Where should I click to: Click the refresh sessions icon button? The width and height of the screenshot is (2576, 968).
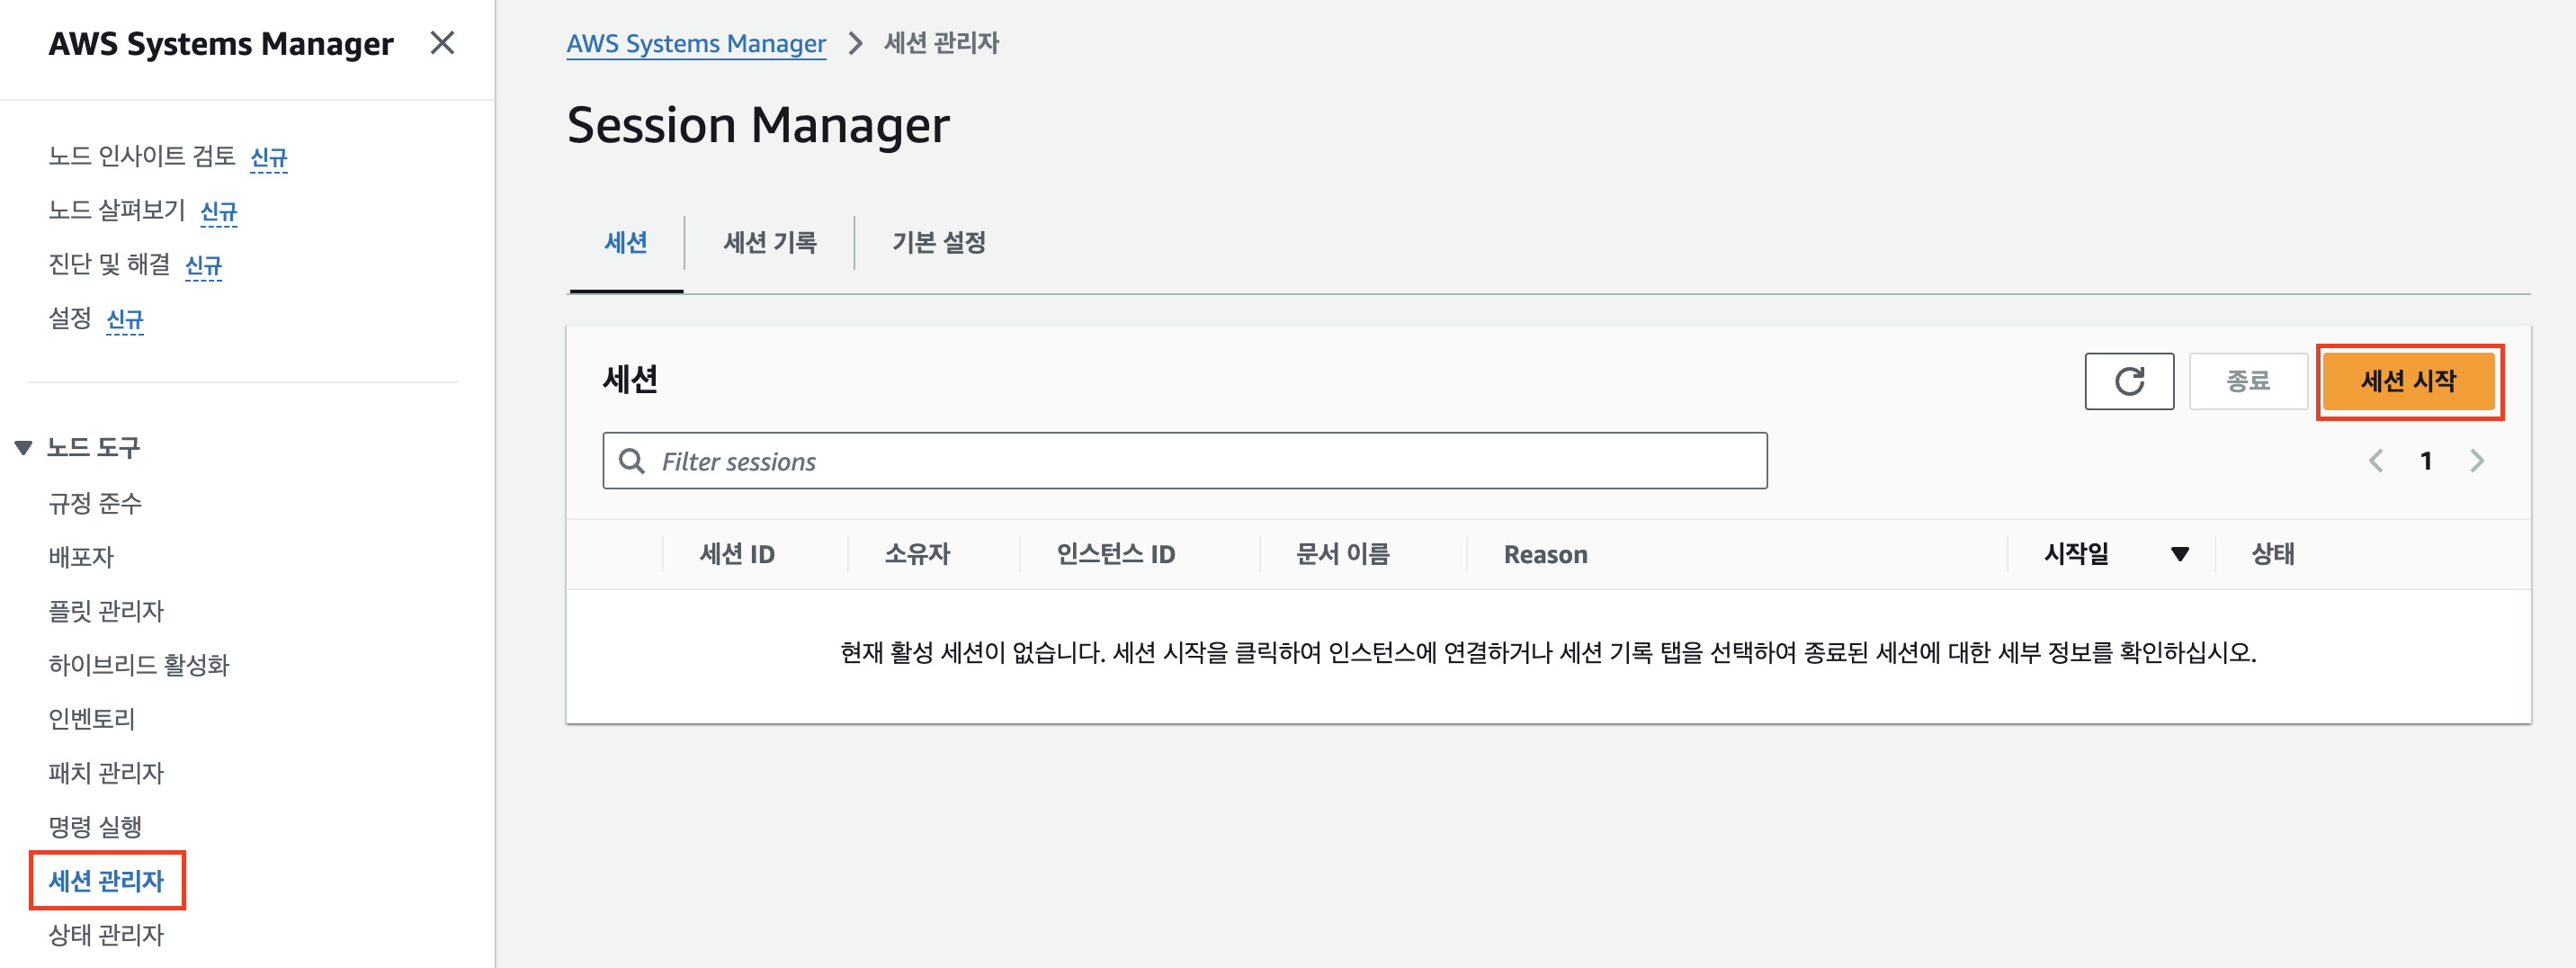tap(2129, 381)
